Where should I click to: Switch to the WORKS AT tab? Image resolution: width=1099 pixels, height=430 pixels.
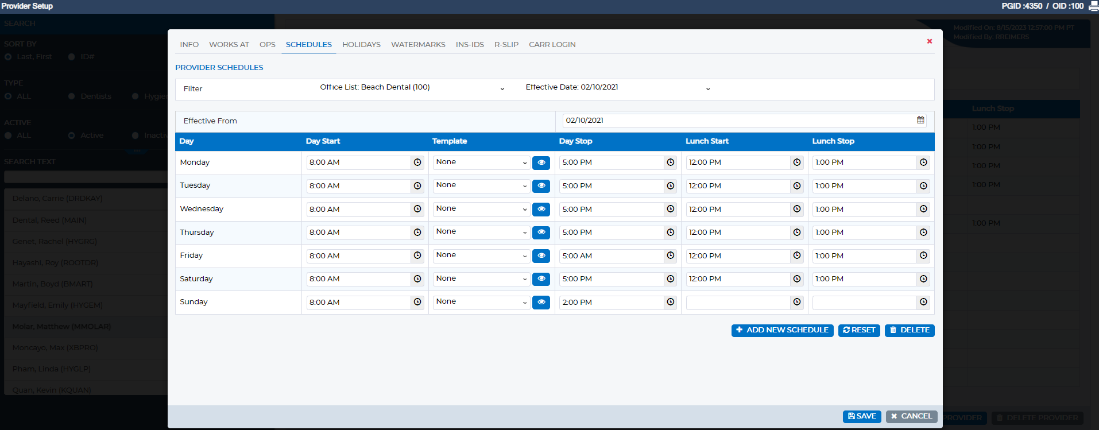point(229,44)
